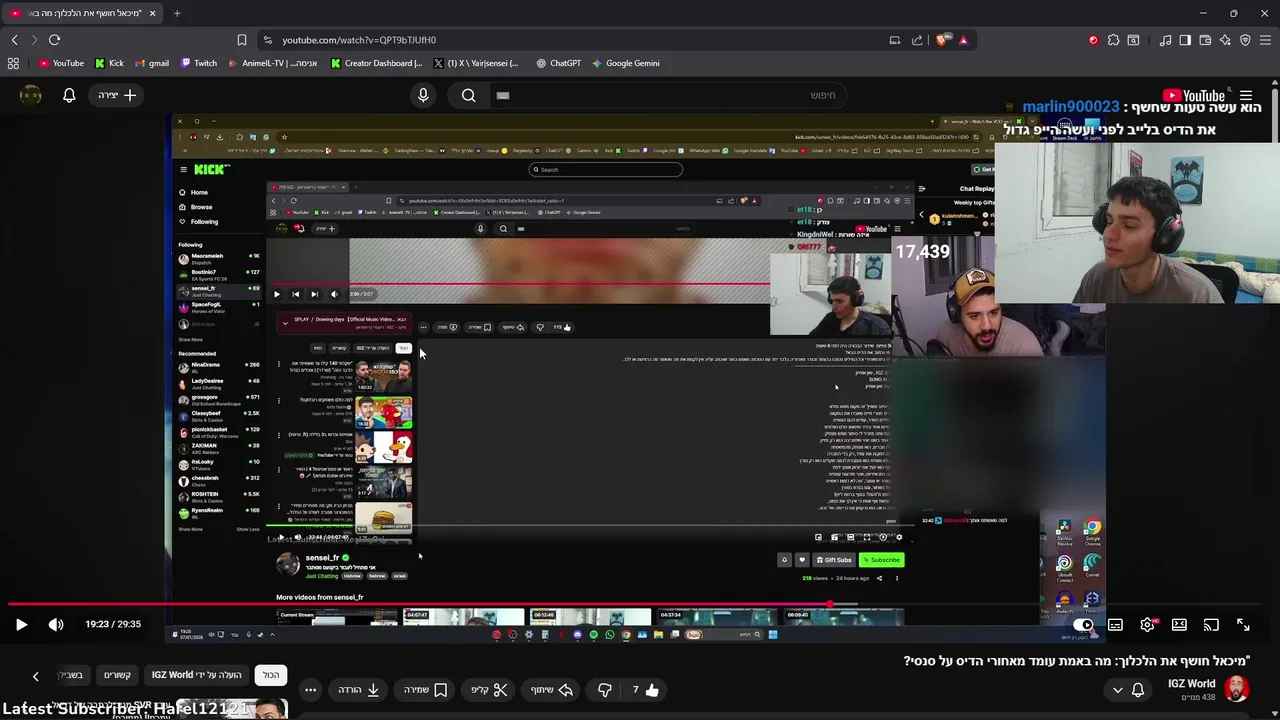This screenshot has width=1280, height=720.
Task: Open the Kick bookmark
Action: pos(109,63)
